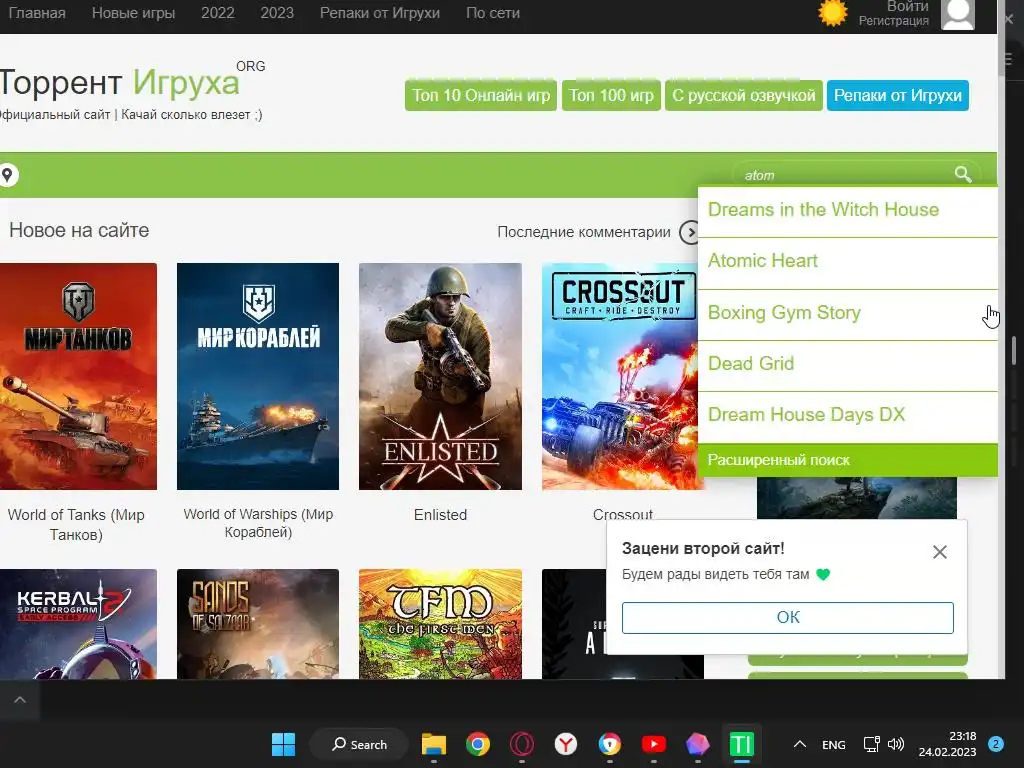Viewport: 1024px width, 768px height.
Task: Click World of Warships title link
Action: coord(258,523)
